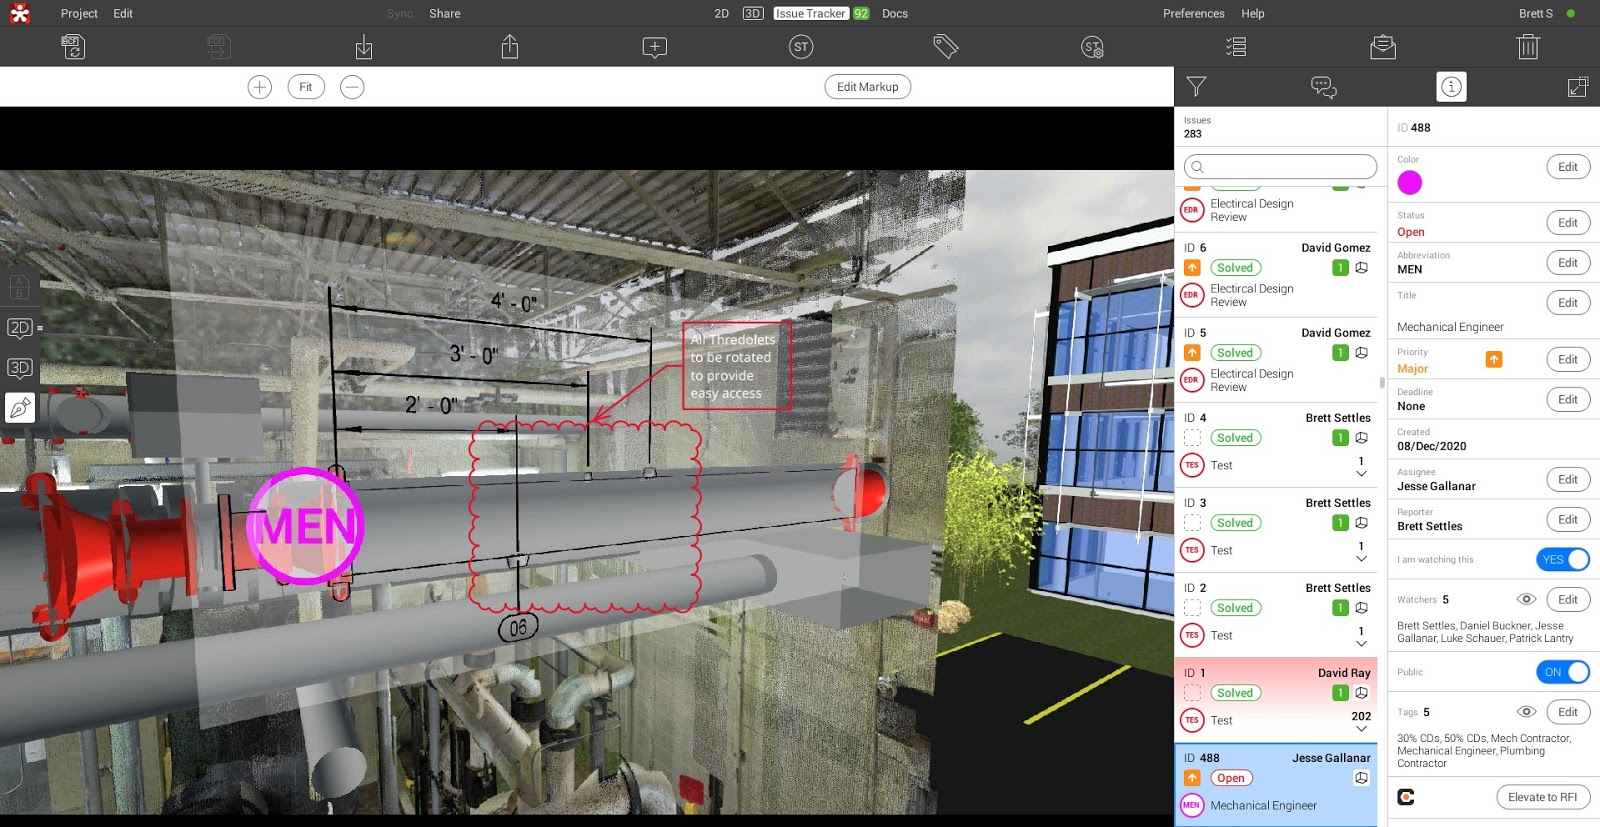Open the comments chat icon
1600x827 pixels.
point(1323,87)
